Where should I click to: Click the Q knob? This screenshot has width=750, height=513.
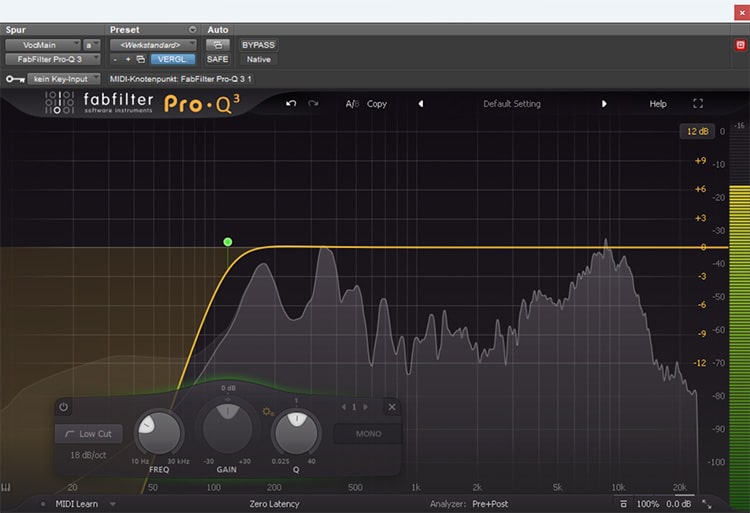(x=296, y=433)
